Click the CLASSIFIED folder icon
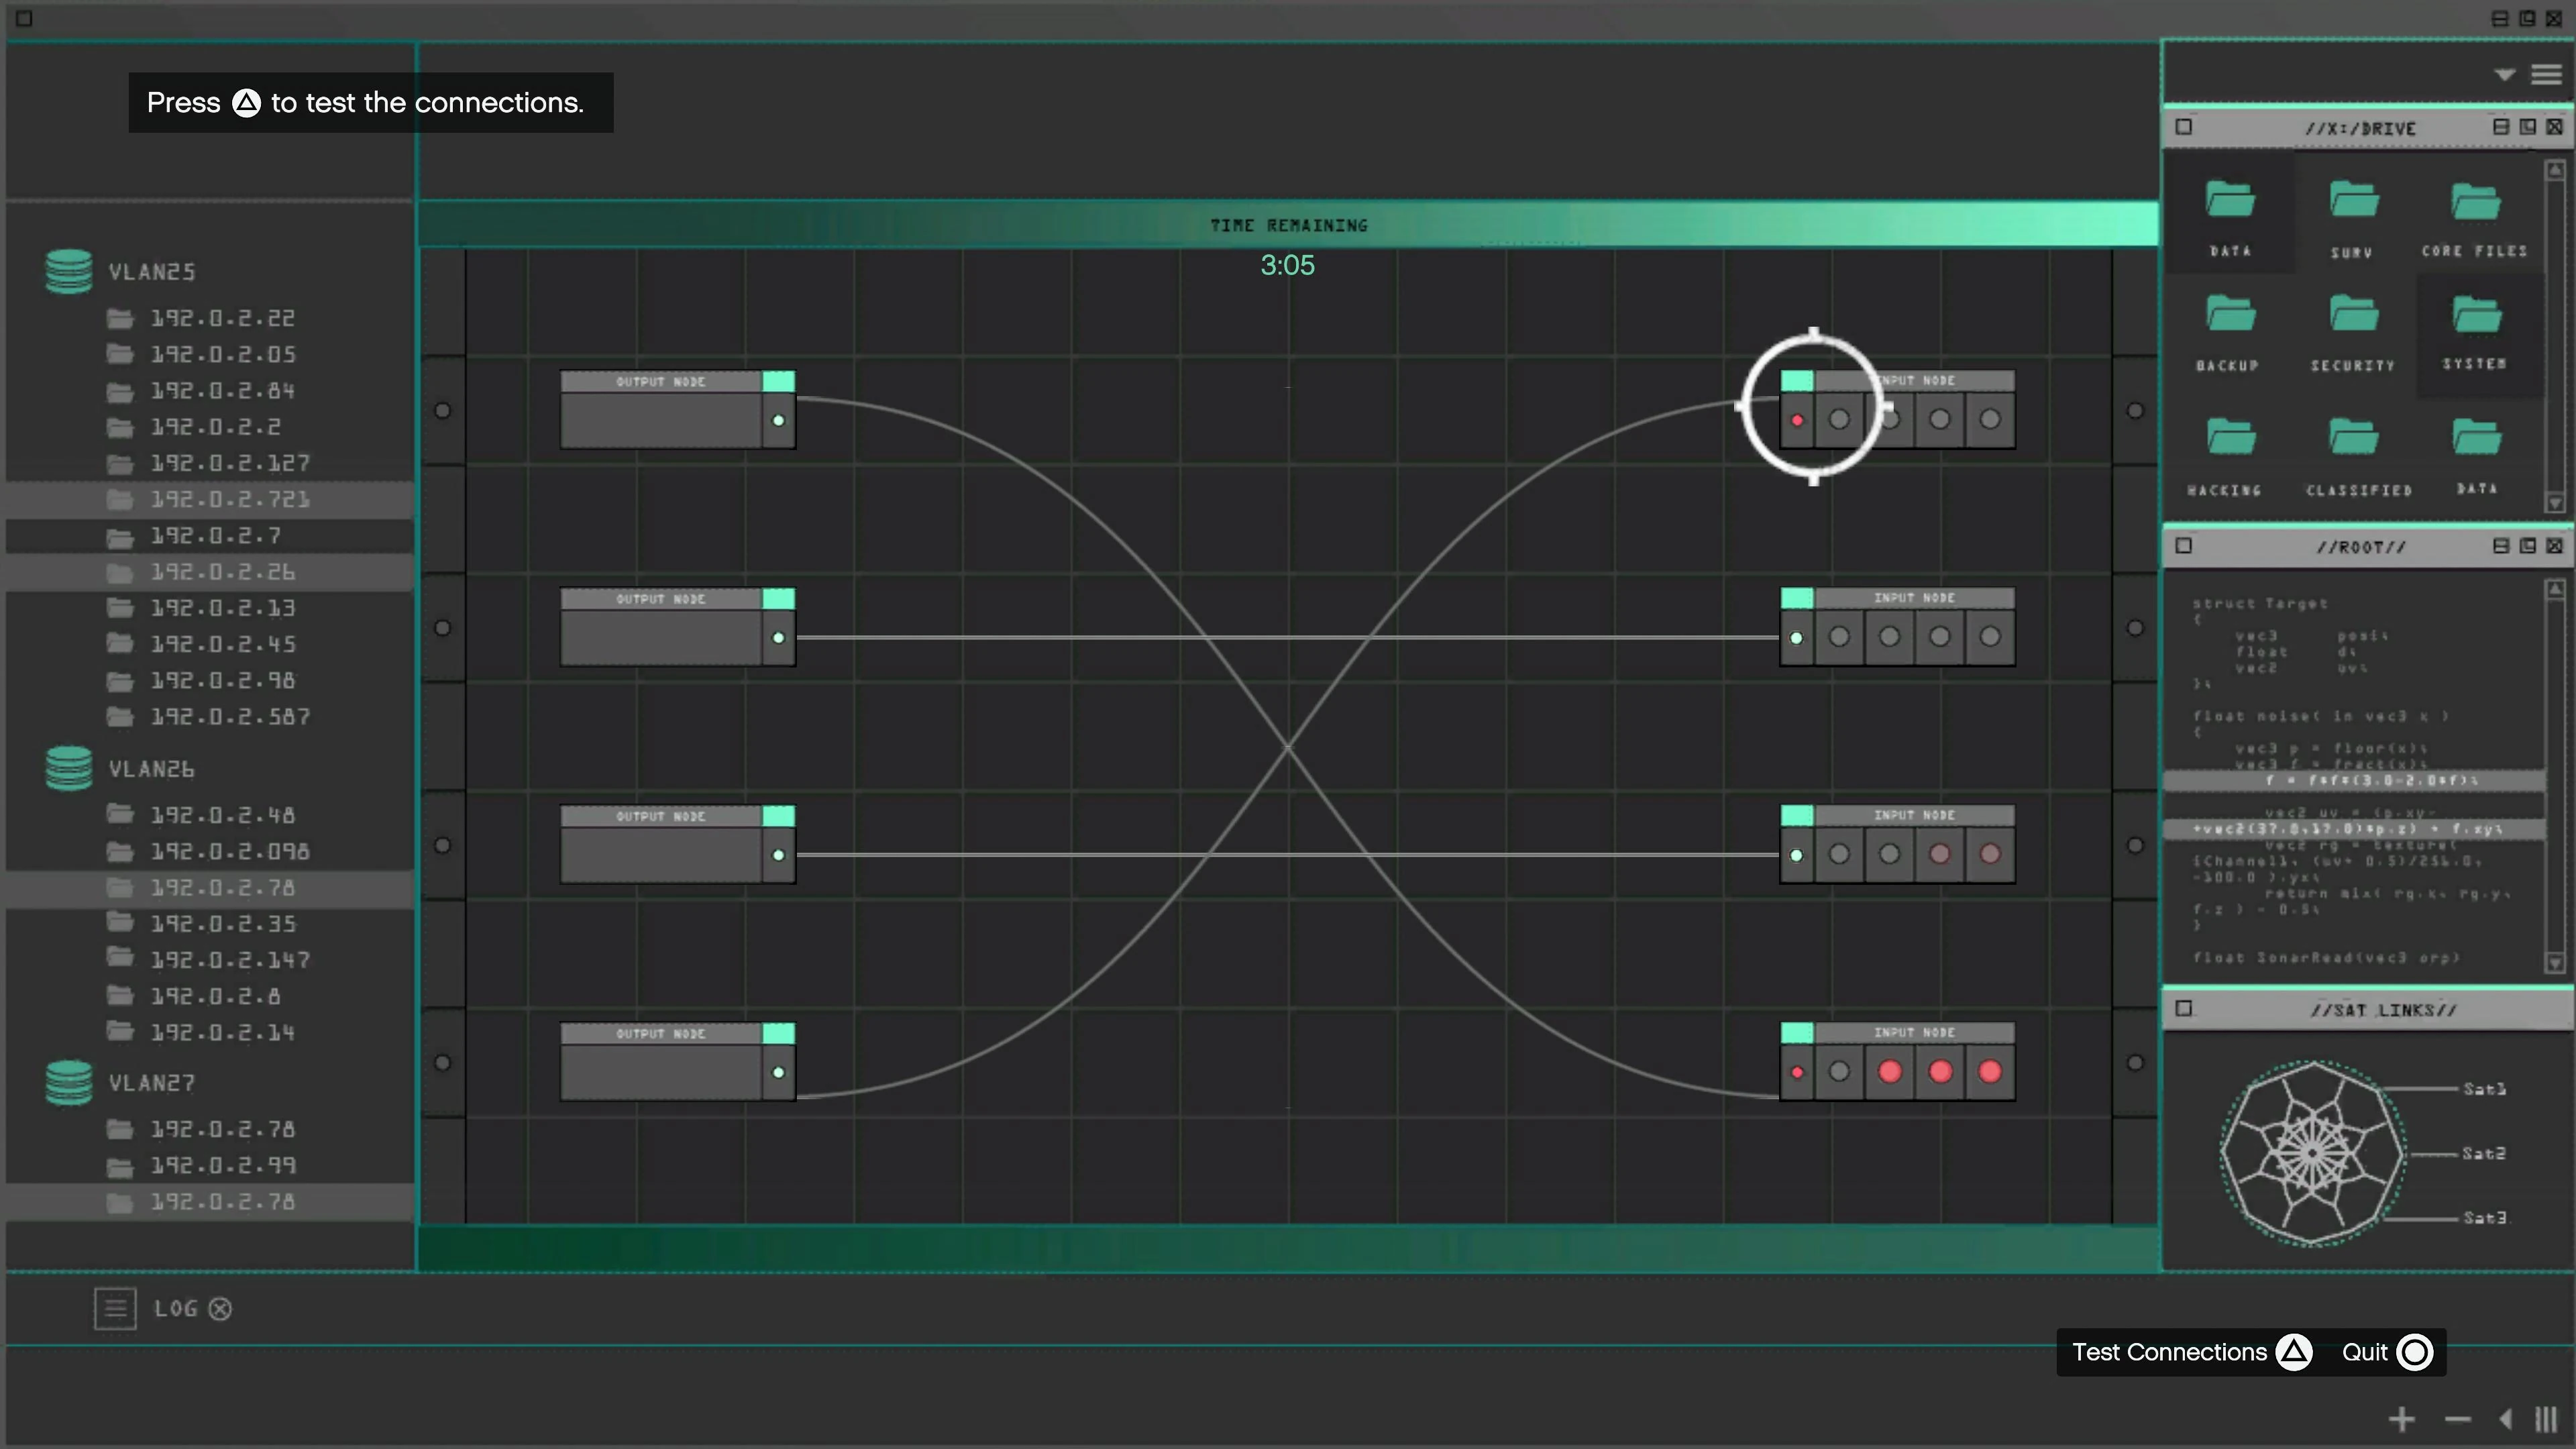Image resolution: width=2576 pixels, height=1449 pixels. [x=2353, y=438]
